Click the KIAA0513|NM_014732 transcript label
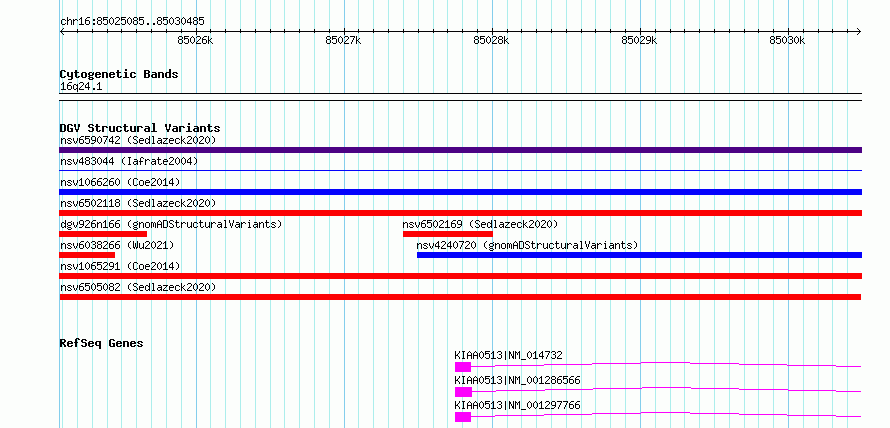Screen dimensions: 890x428 509,355
